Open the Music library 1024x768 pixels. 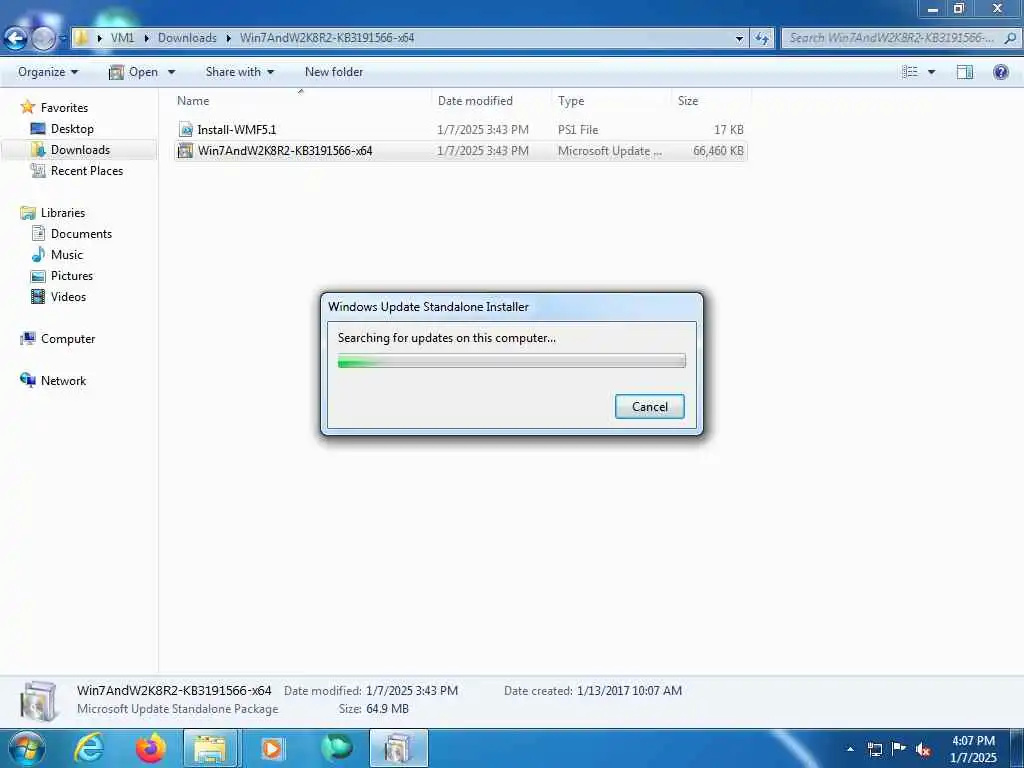(67, 255)
